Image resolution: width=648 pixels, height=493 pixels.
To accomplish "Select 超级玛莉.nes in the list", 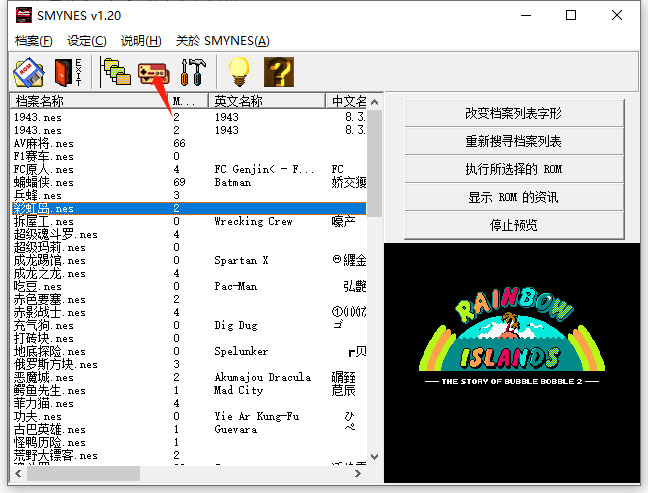I will pos(50,248).
